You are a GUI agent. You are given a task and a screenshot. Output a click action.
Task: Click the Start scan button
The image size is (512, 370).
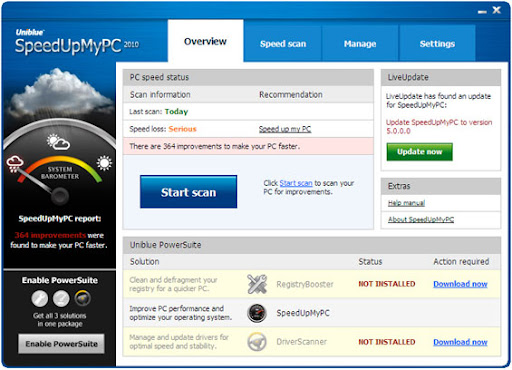click(189, 192)
